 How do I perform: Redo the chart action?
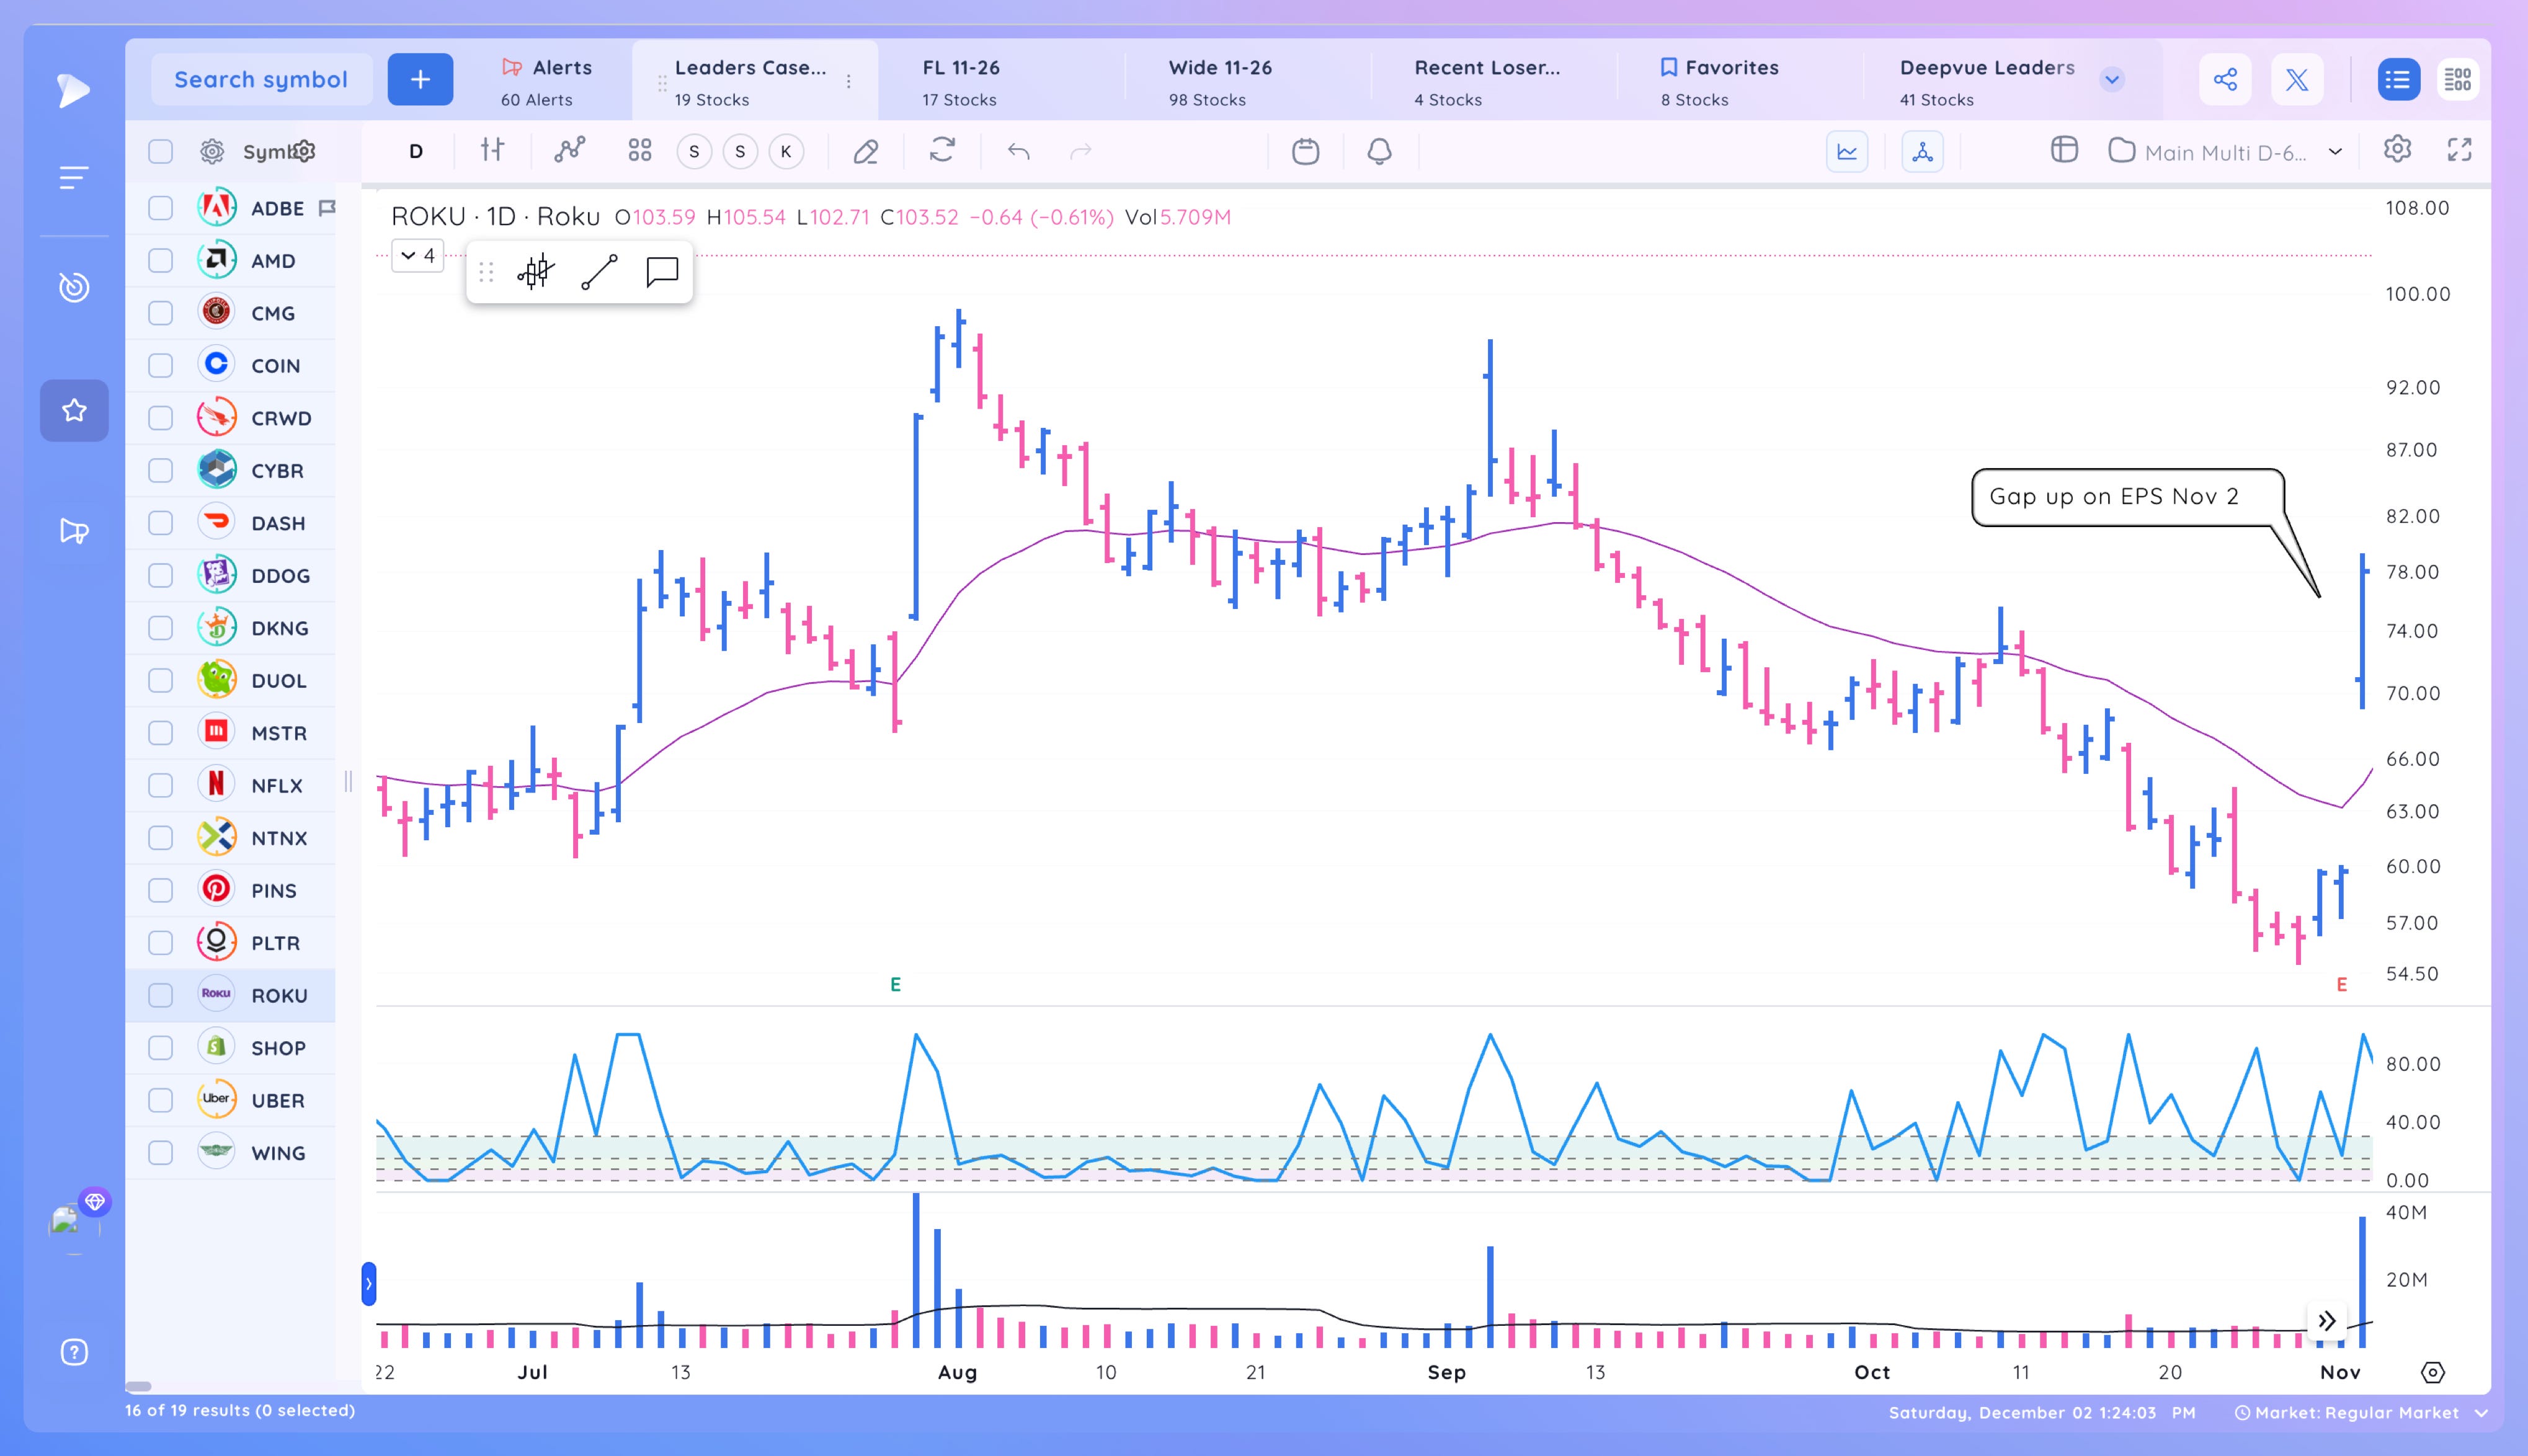pyautogui.click(x=1081, y=151)
